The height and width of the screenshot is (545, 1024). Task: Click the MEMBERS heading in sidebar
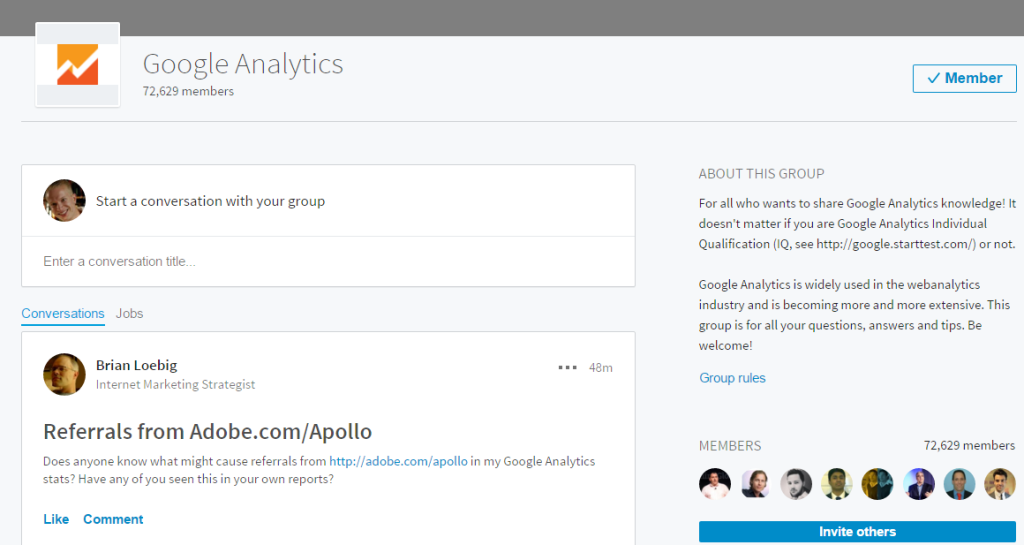[730, 446]
